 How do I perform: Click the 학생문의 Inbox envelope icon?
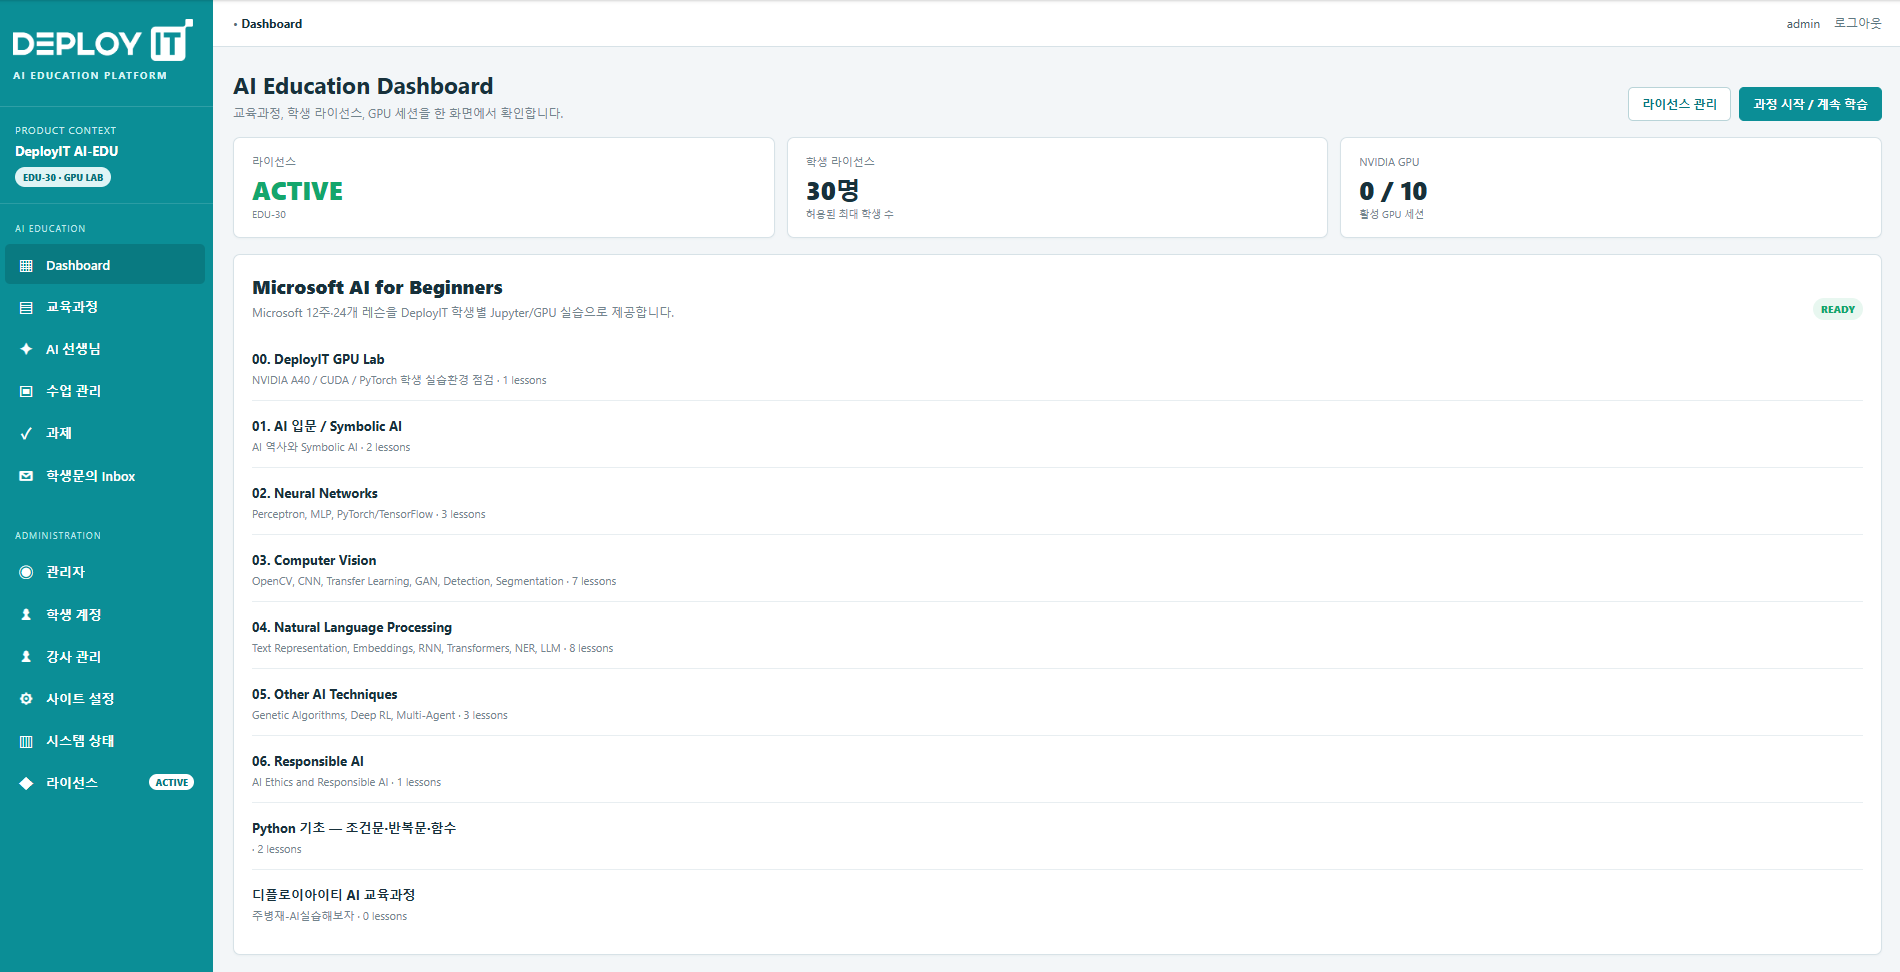[x=26, y=476]
